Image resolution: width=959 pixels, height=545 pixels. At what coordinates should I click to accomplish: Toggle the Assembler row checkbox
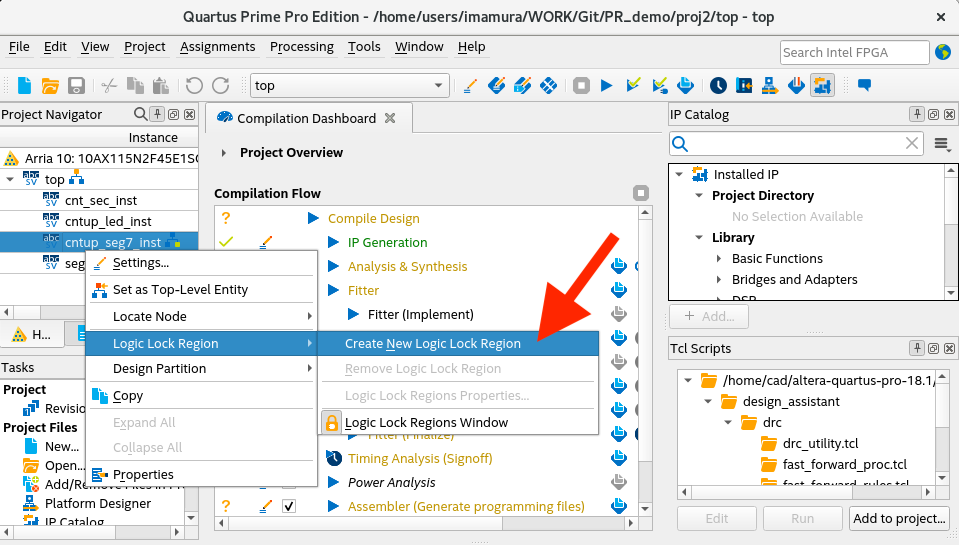289,506
